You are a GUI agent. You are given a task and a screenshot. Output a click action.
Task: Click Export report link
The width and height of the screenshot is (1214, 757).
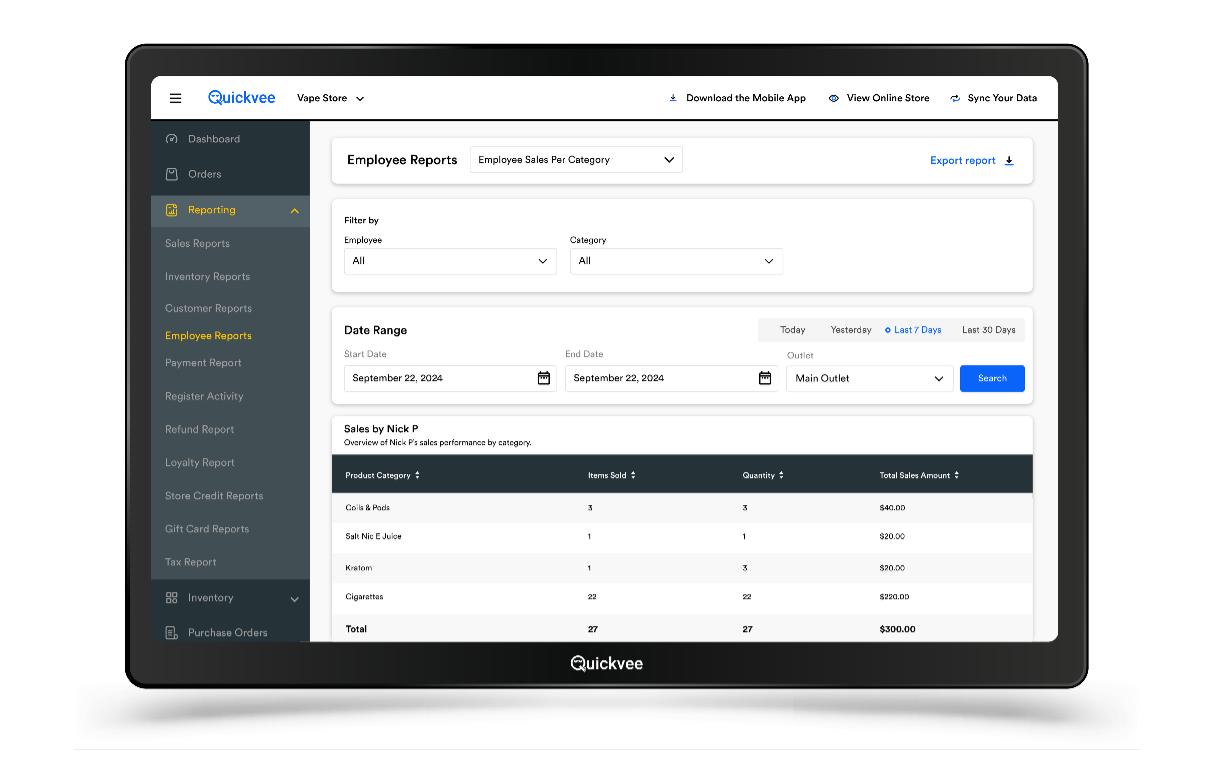click(x=963, y=160)
